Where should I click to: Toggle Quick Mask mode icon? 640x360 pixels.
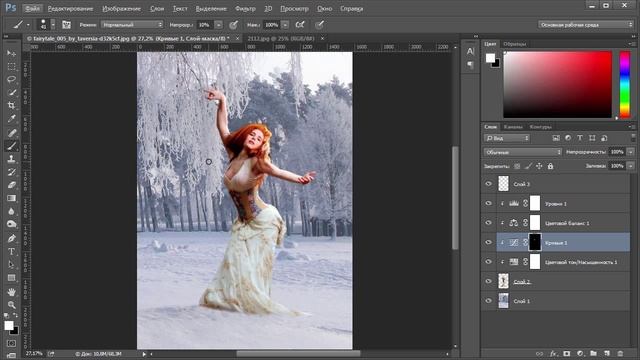click(11, 344)
